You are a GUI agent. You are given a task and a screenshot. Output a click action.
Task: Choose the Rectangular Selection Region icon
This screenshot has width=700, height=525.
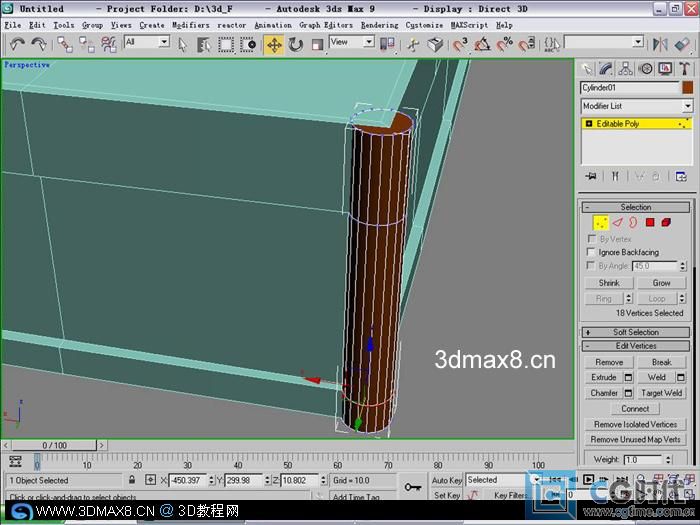click(x=226, y=45)
